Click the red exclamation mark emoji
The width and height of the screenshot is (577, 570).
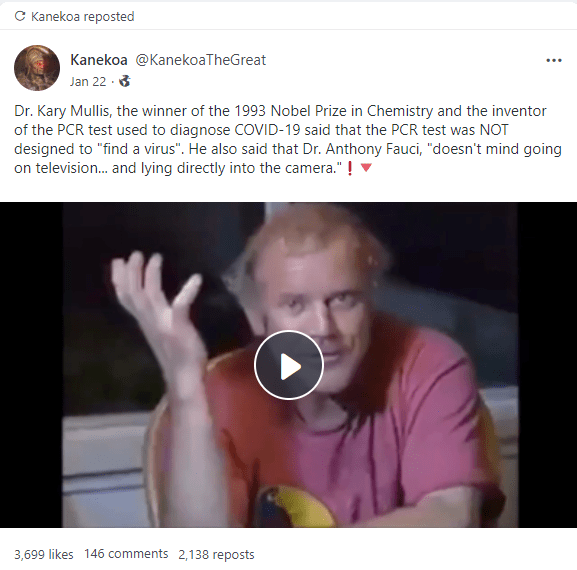click(x=350, y=168)
